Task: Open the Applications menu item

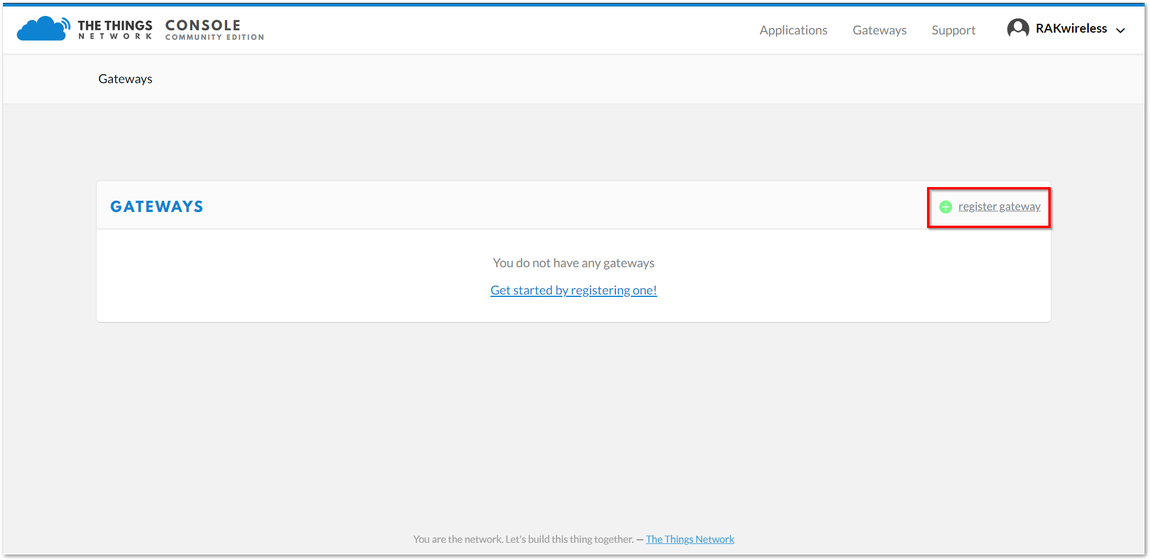Action: (794, 30)
